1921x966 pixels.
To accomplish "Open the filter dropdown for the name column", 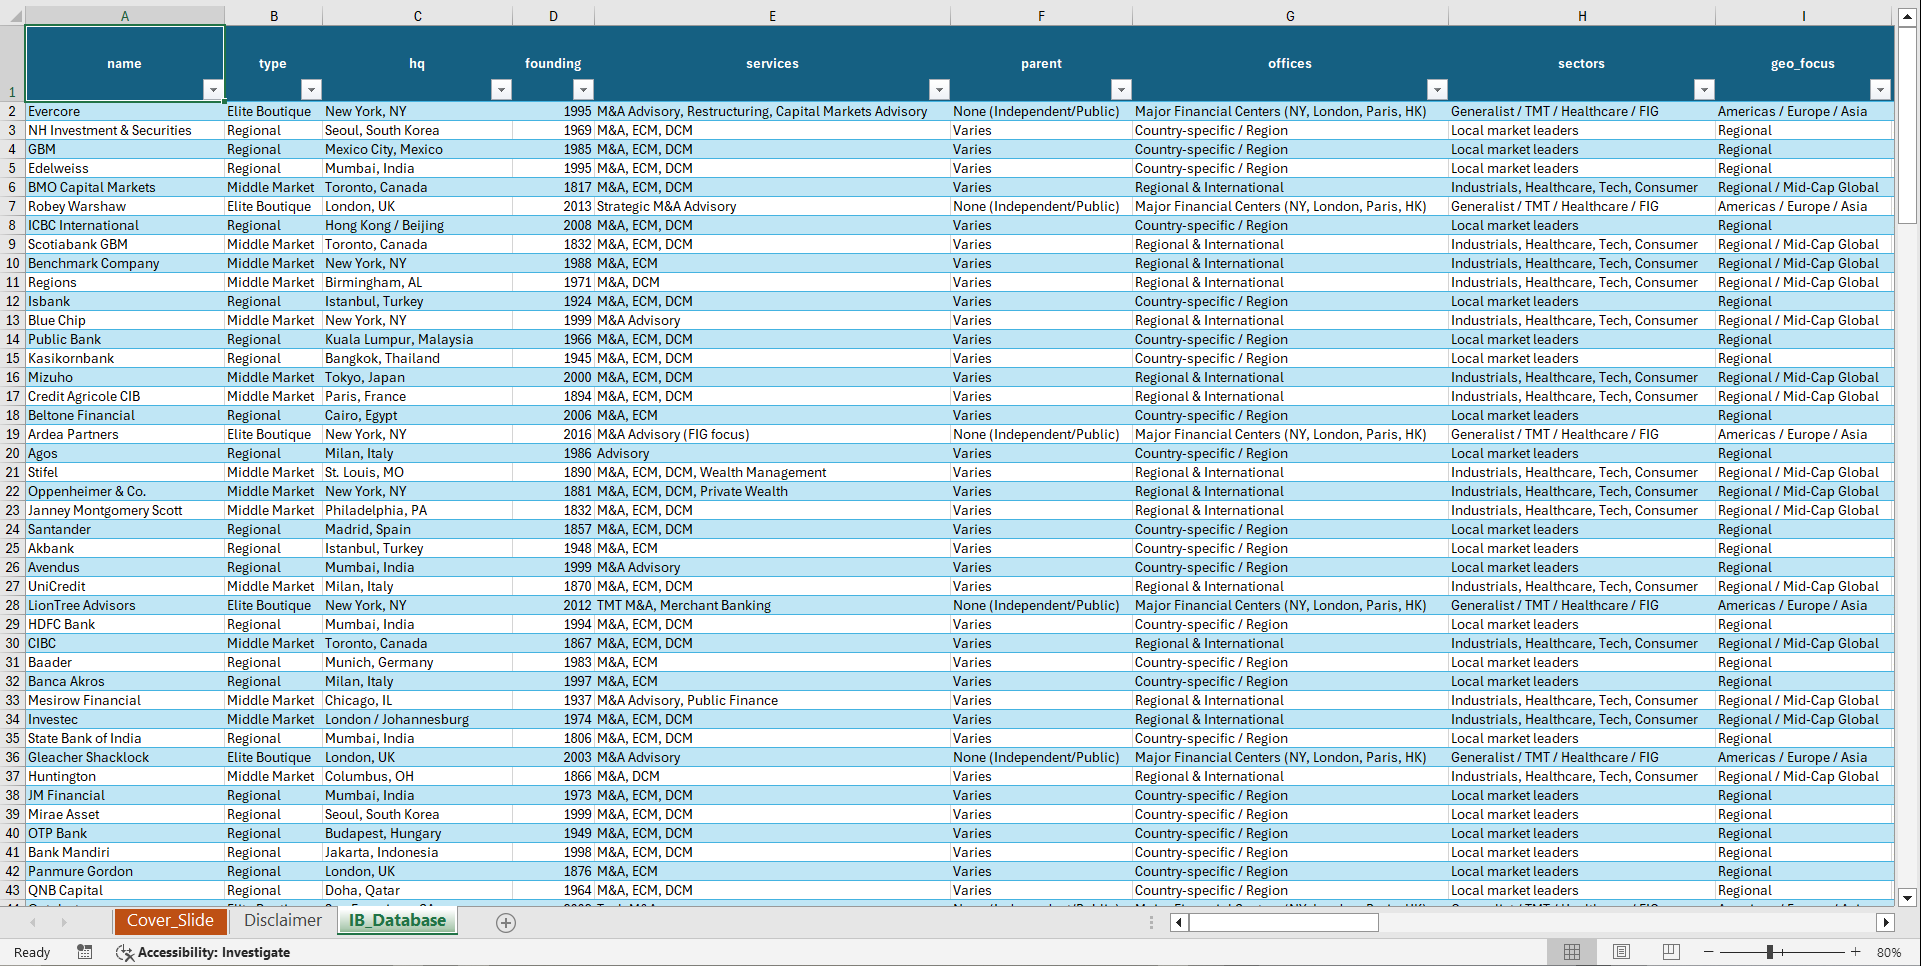I will [x=213, y=89].
